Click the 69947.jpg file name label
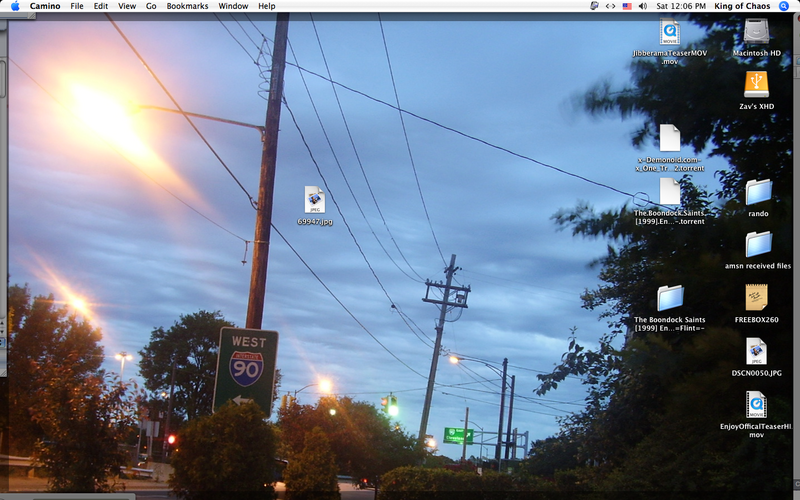This screenshot has height=500, width=800. pos(315,221)
